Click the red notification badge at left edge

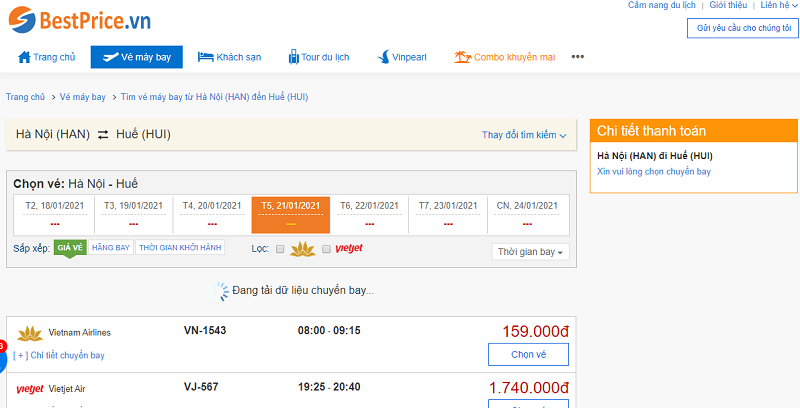click(2, 347)
